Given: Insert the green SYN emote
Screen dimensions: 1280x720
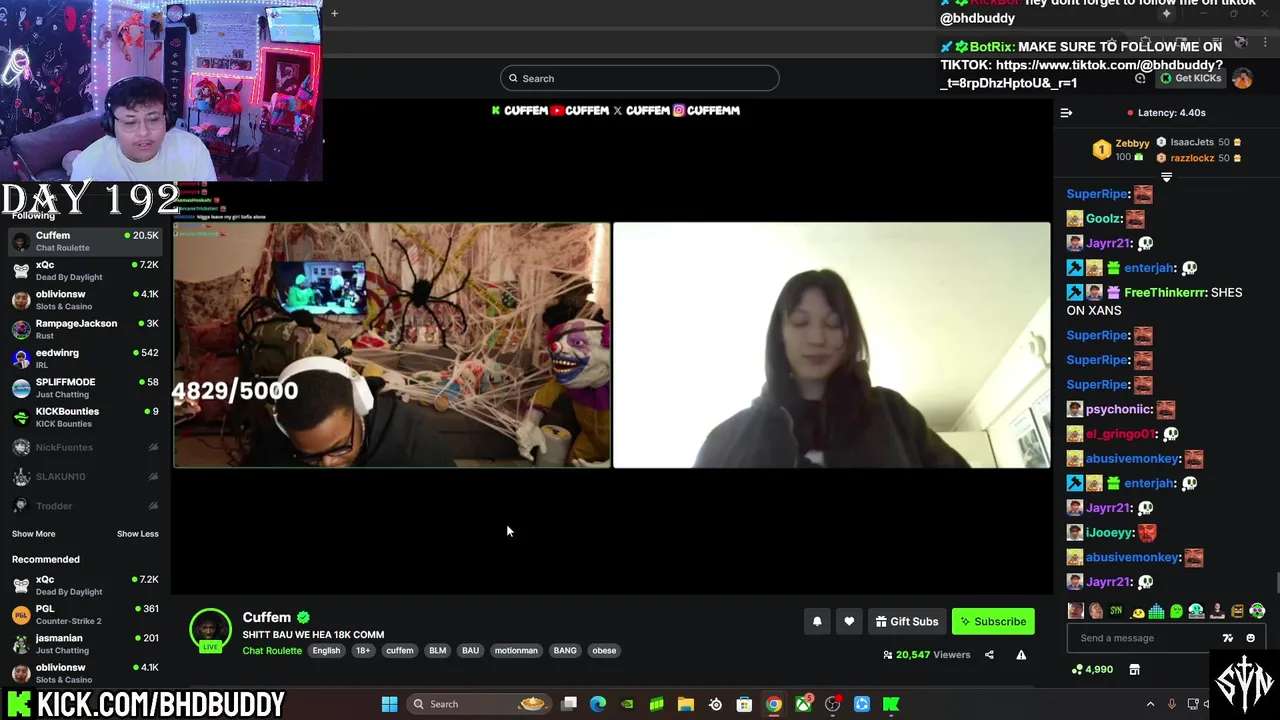Looking at the screenshot, I should tap(1116, 611).
